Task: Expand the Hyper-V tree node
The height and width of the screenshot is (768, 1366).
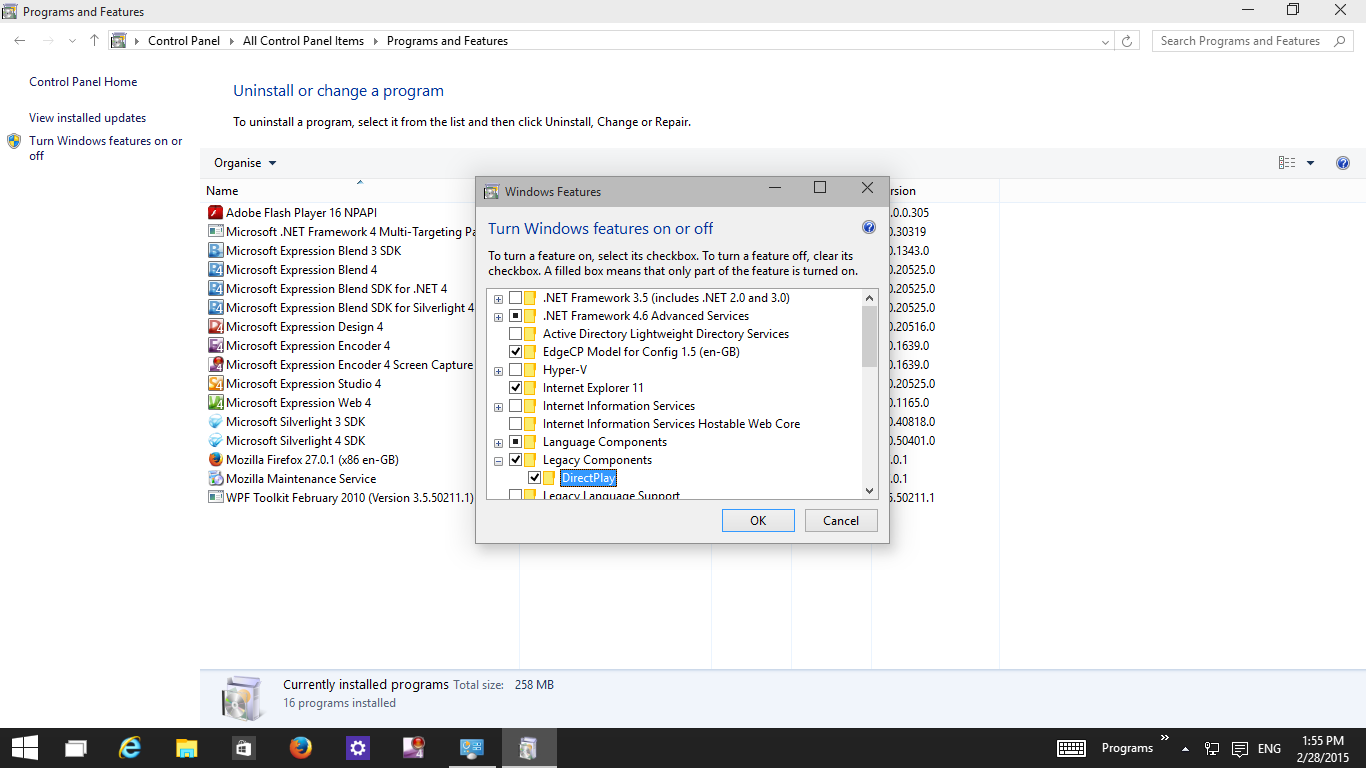Action: 498,371
